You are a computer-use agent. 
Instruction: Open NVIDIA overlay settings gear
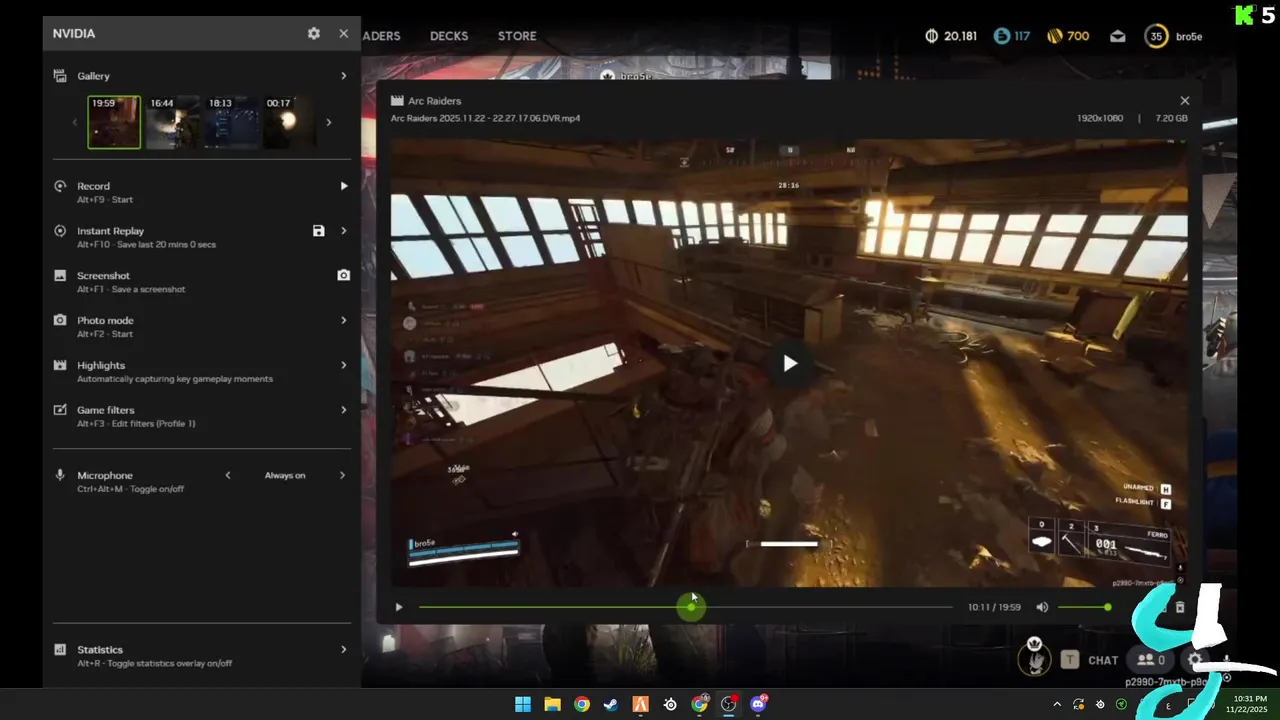tap(314, 34)
